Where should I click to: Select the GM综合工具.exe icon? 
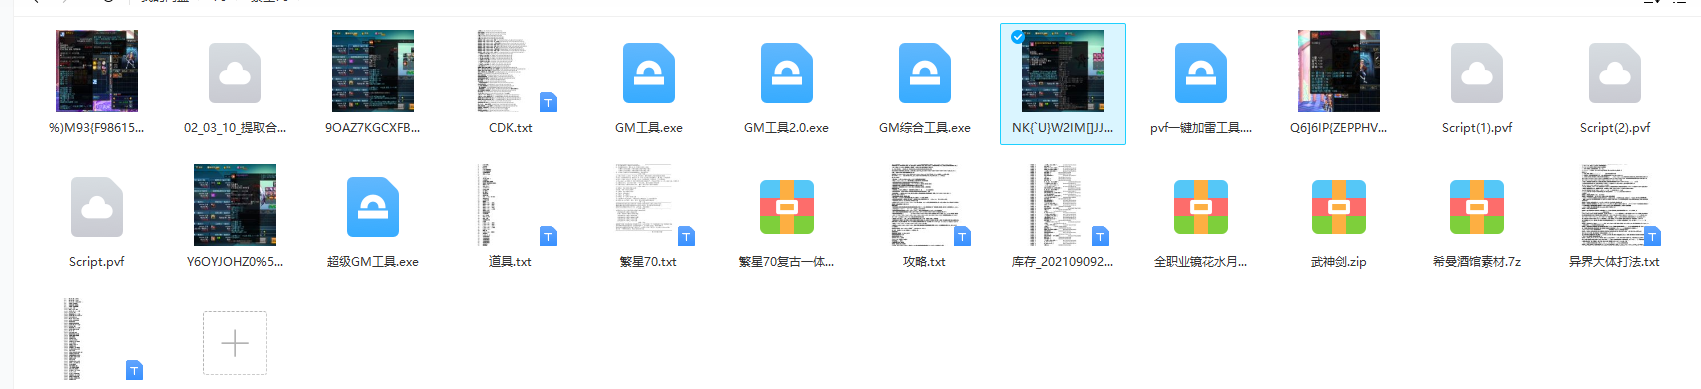[x=924, y=73]
